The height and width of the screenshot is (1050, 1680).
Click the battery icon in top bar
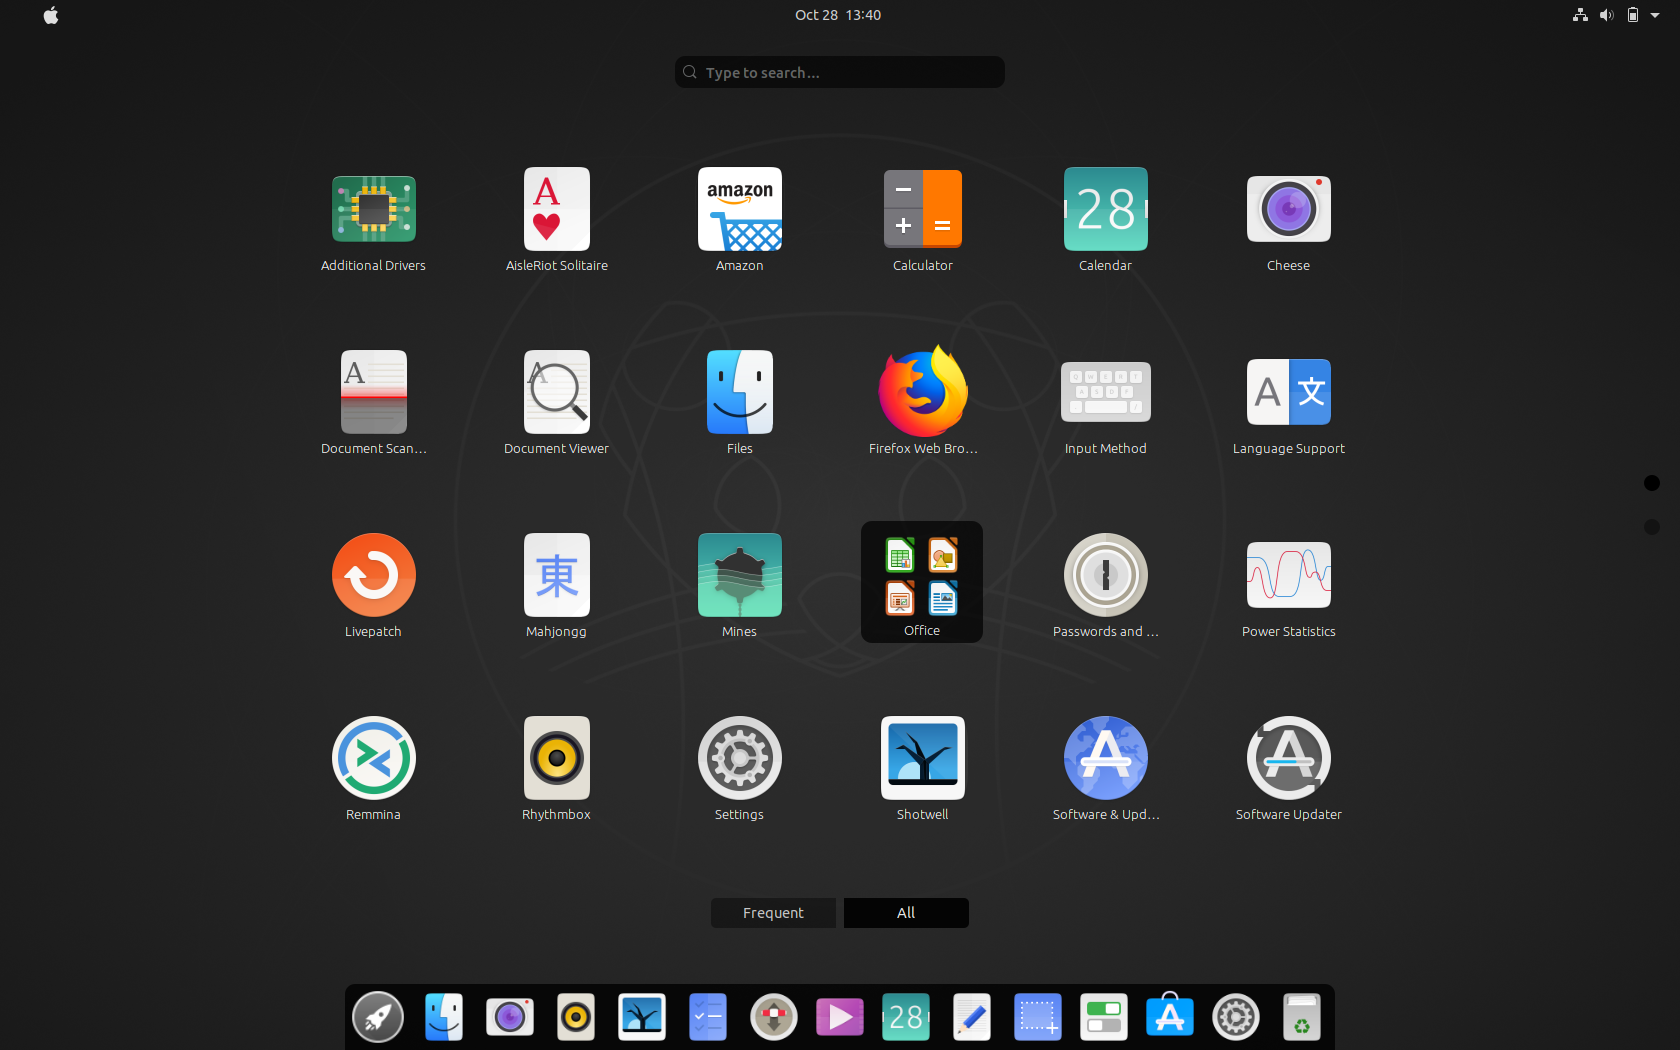coord(1632,15)
